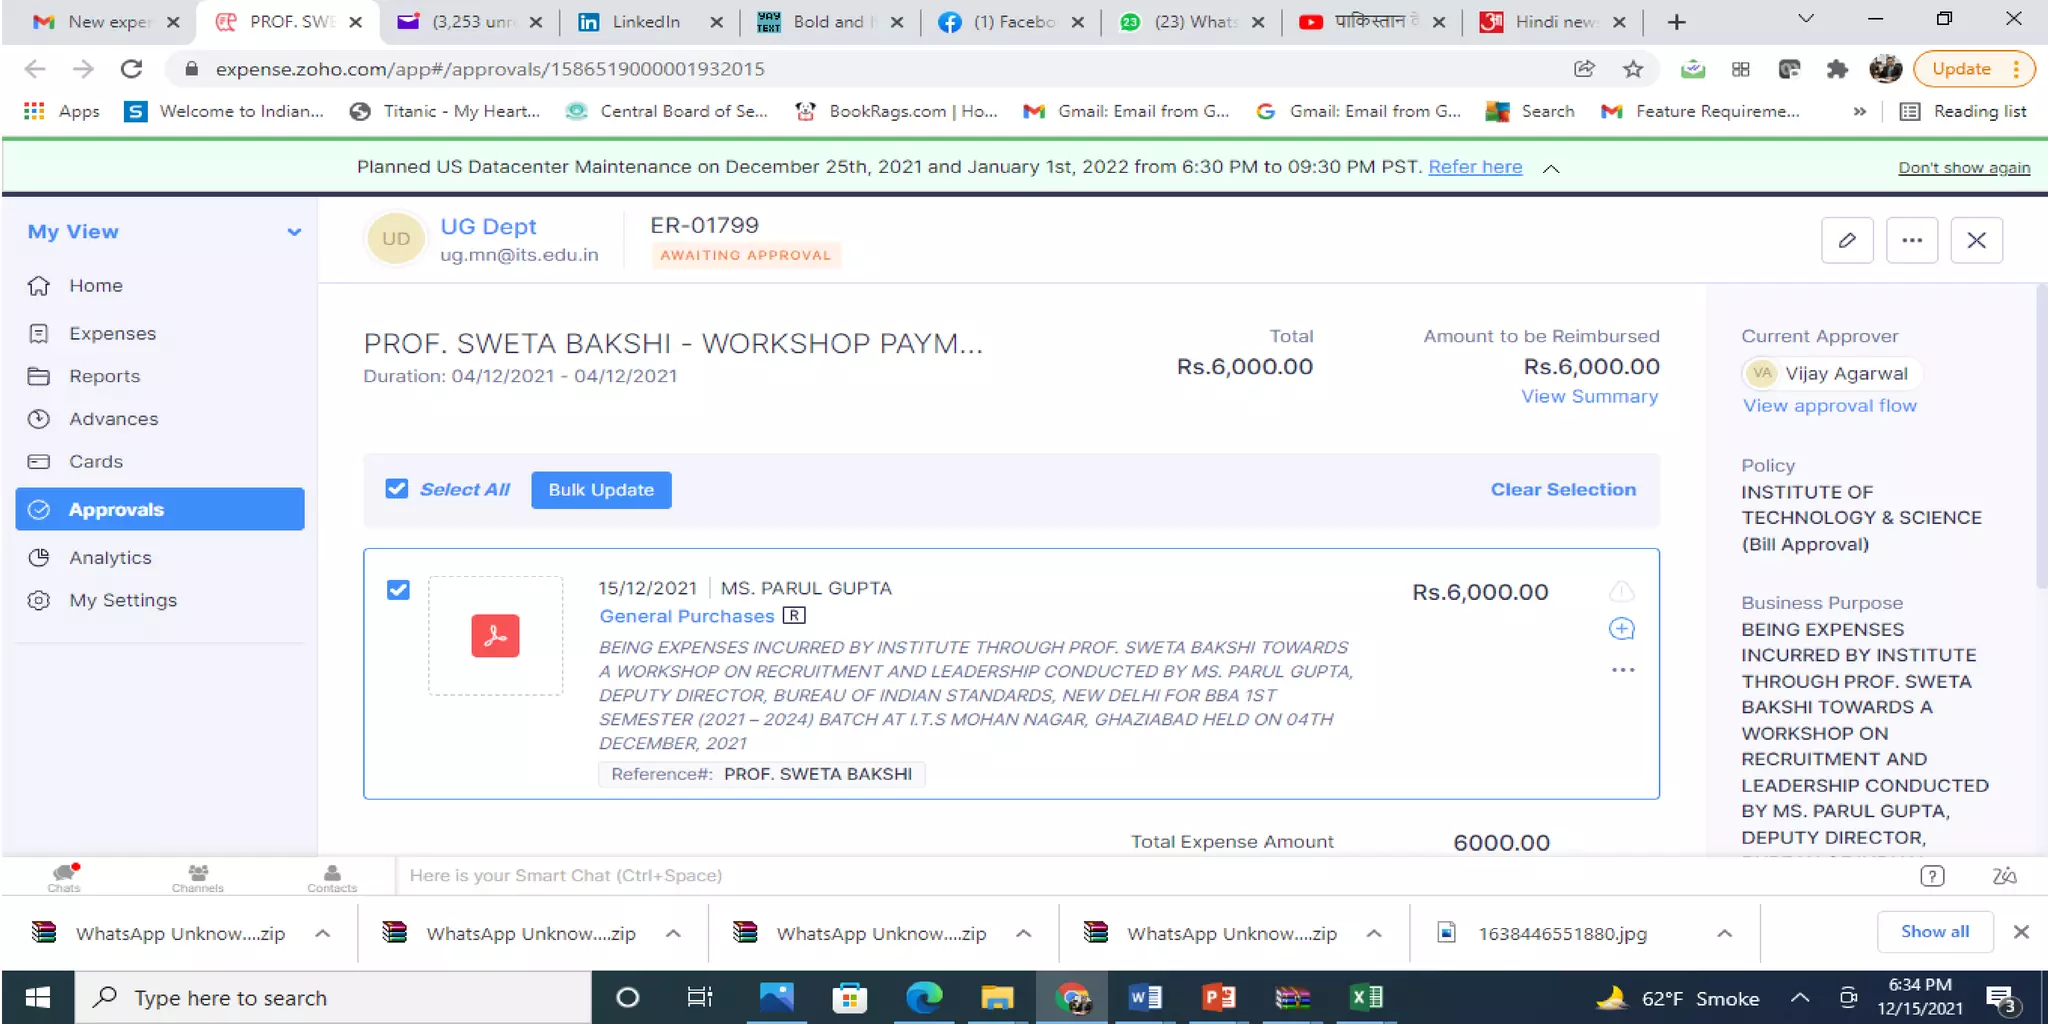The image size is (2048, 1024).
Task: Close the downloads bar
Action: pyautogui.click(x=2021, y=932)
